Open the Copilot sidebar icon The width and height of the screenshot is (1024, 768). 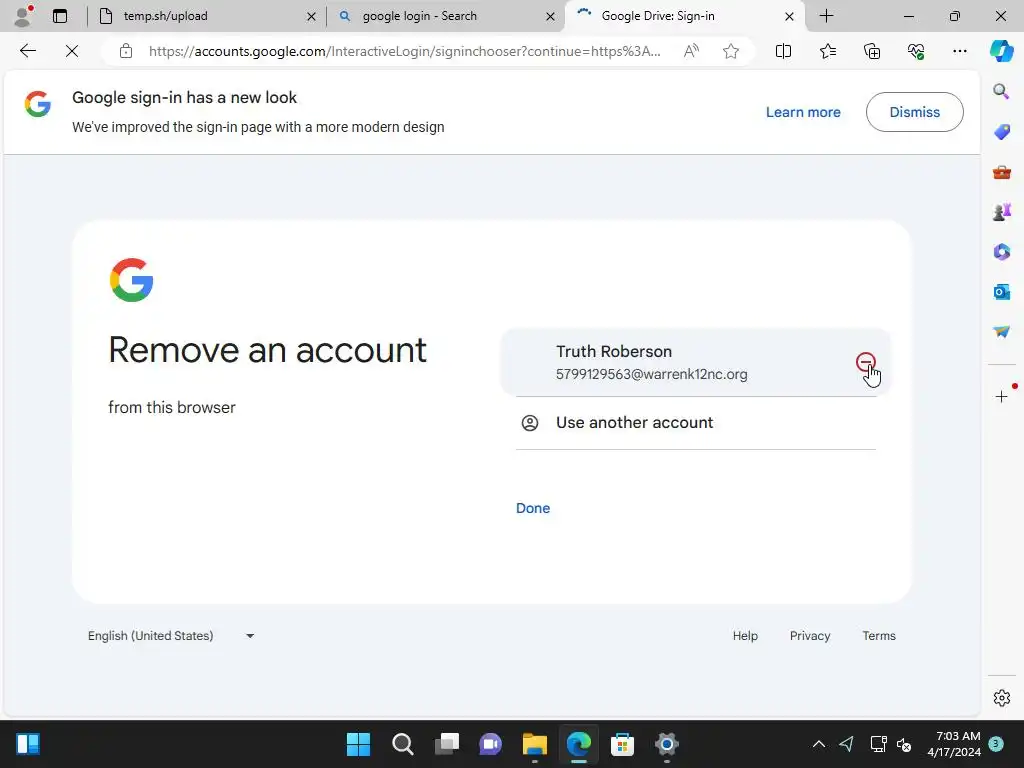1001,51
